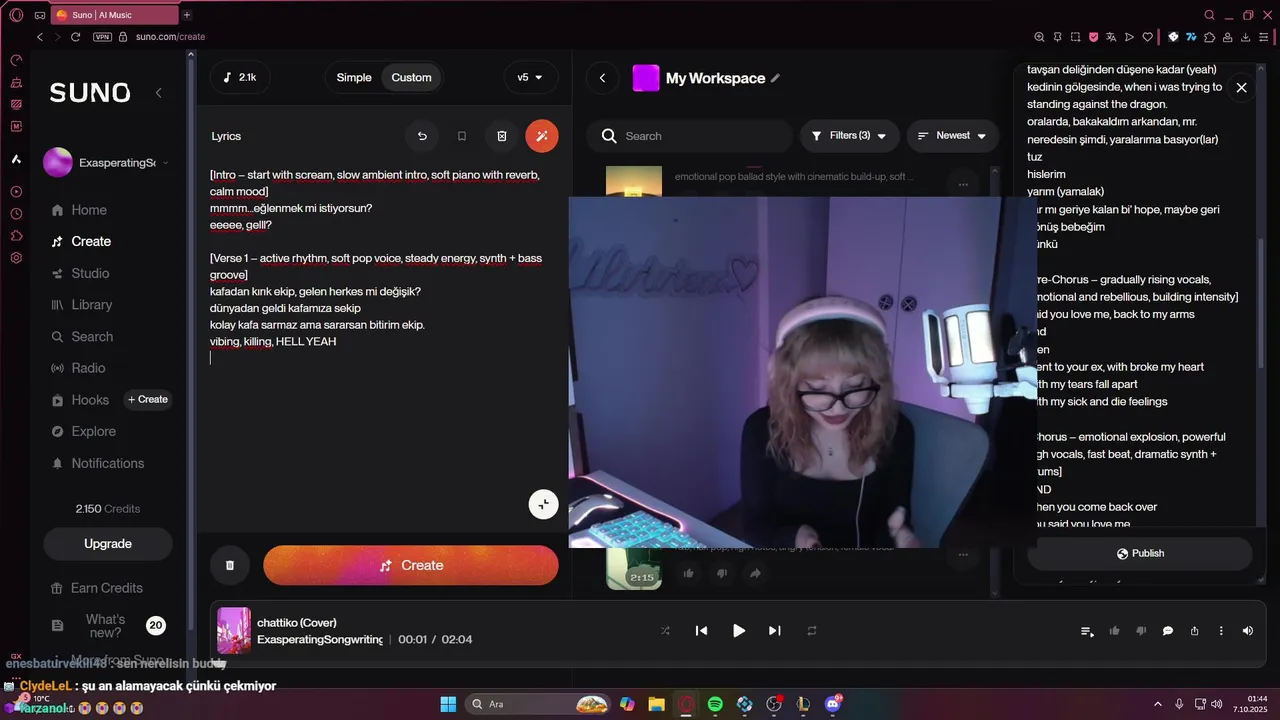Open browser downloads icon

tap(1246, 37)
